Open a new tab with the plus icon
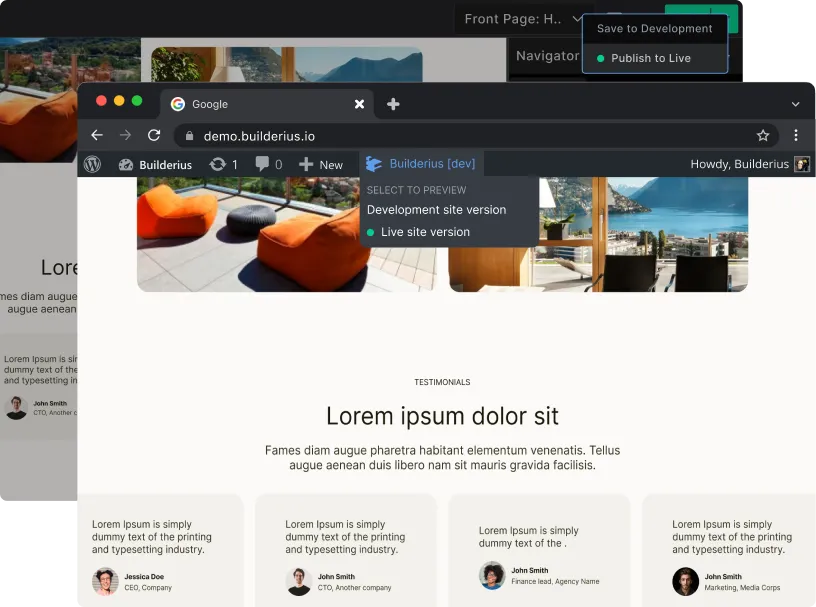Screen dimensions: 816x607 tap(393, 104)
